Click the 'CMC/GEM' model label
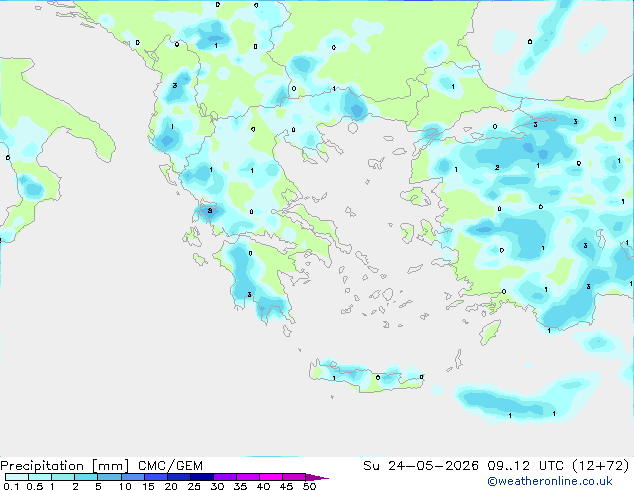The height and width of the screenshot is (490, 634). (170, 466)
